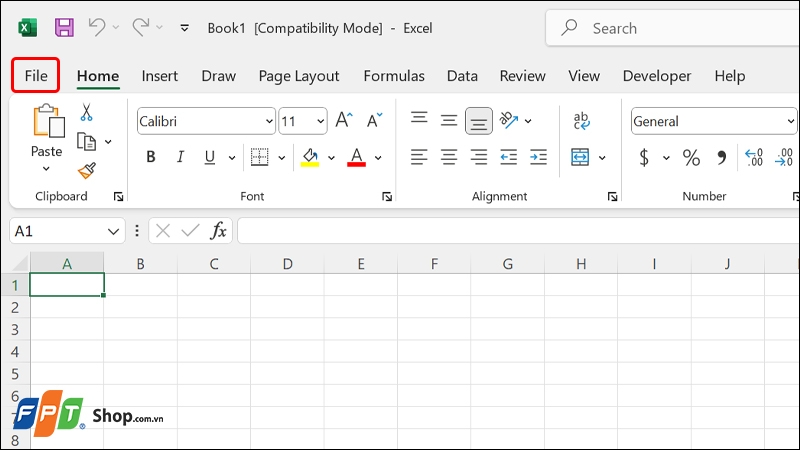800x450 pixels.
Task: Open Alignment group dialog launcher
Action: 612,196
